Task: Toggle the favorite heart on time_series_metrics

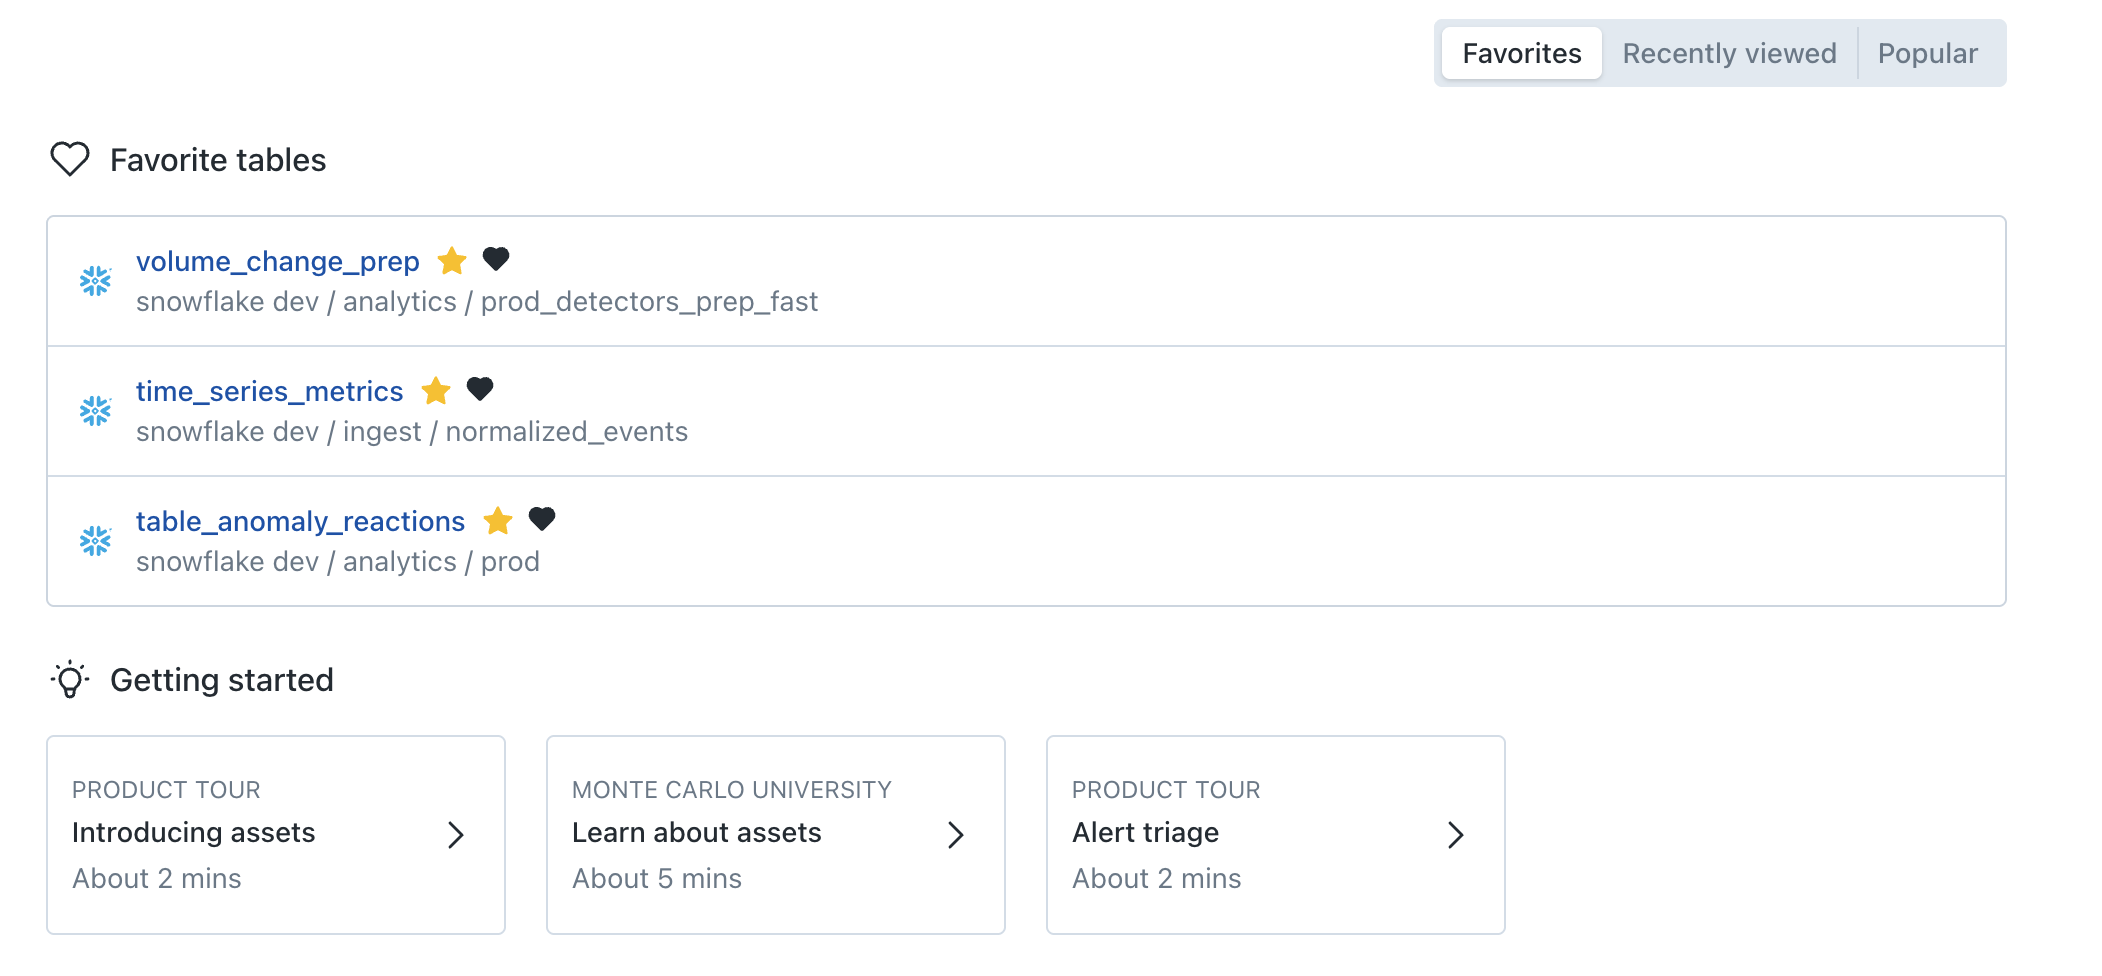Action: coord(480,389)
